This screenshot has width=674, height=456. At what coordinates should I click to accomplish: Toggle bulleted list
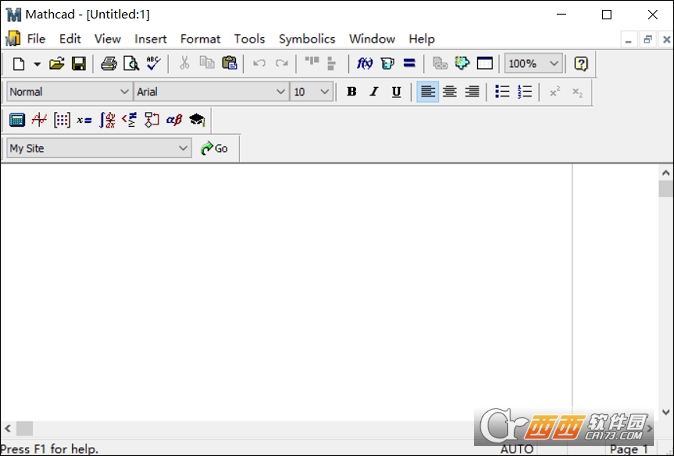click(x=502, y=92)
